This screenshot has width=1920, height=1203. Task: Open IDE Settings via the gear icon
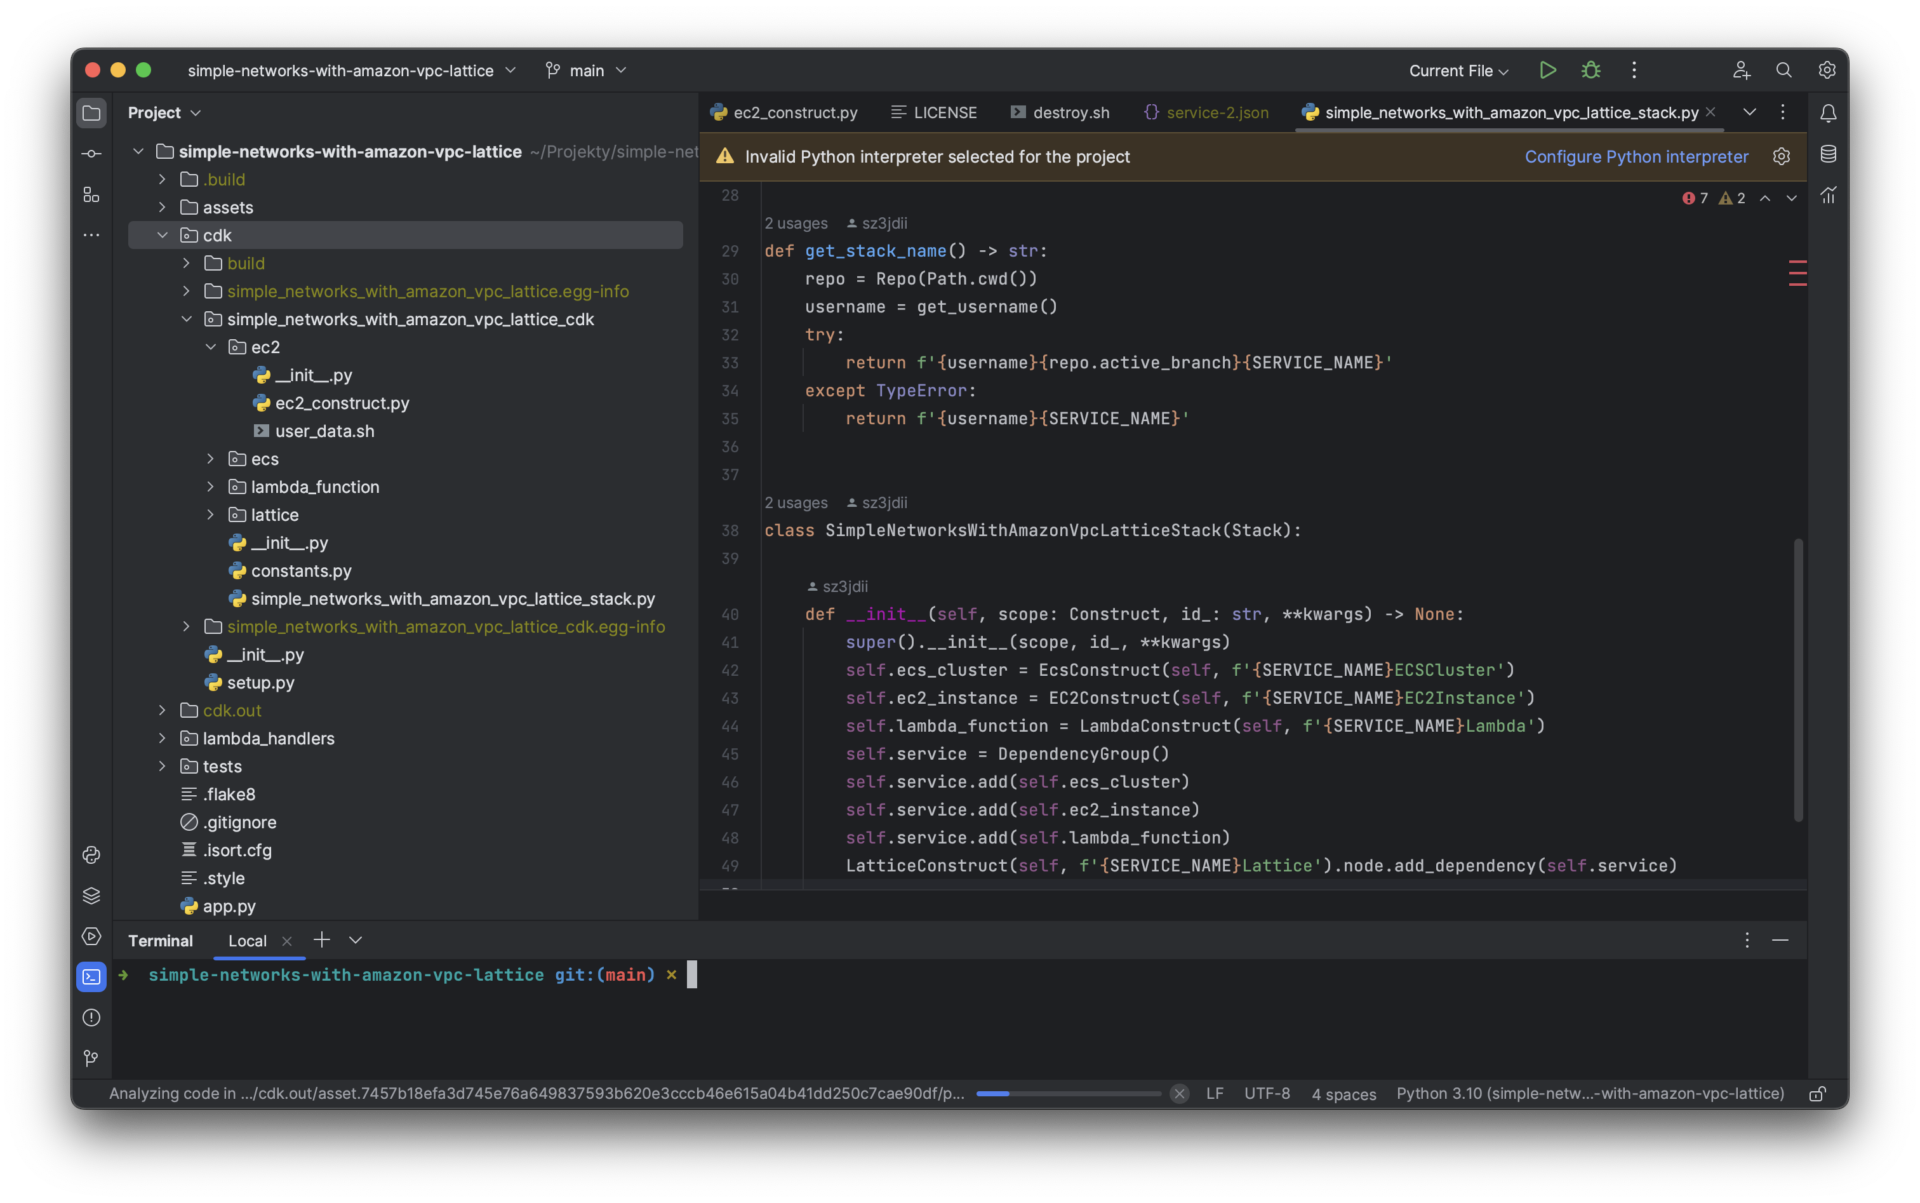click(1827, 70)
